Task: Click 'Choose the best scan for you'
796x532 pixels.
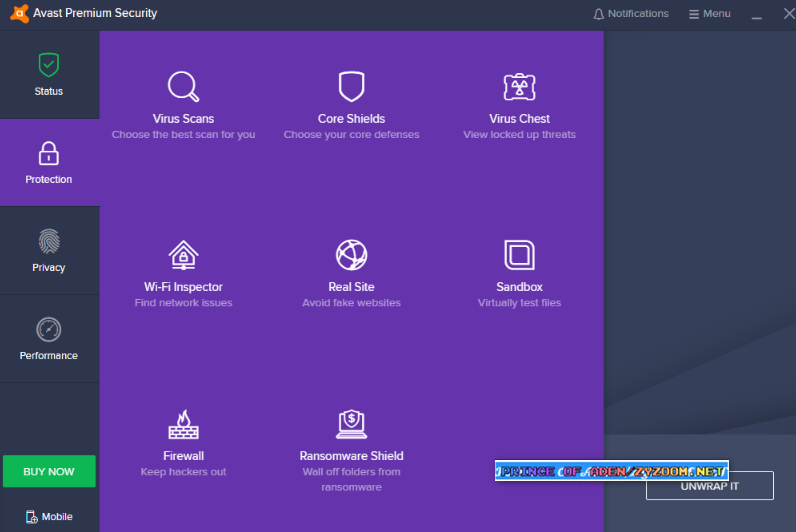Action: (183, 135)
